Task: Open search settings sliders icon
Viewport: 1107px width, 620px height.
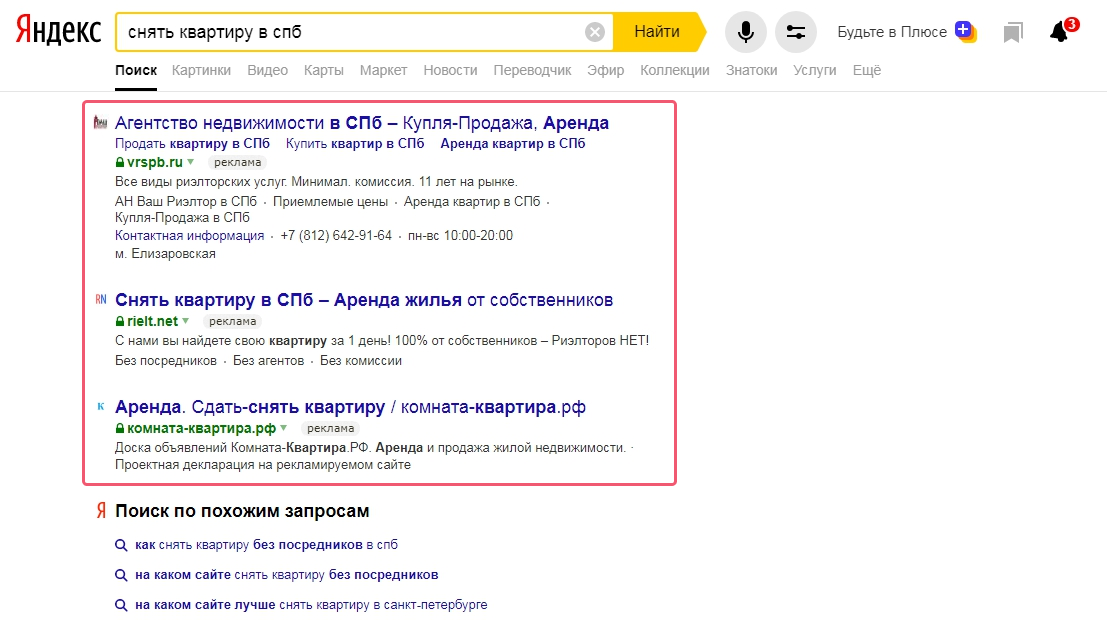Action: (x=796, y=32)
